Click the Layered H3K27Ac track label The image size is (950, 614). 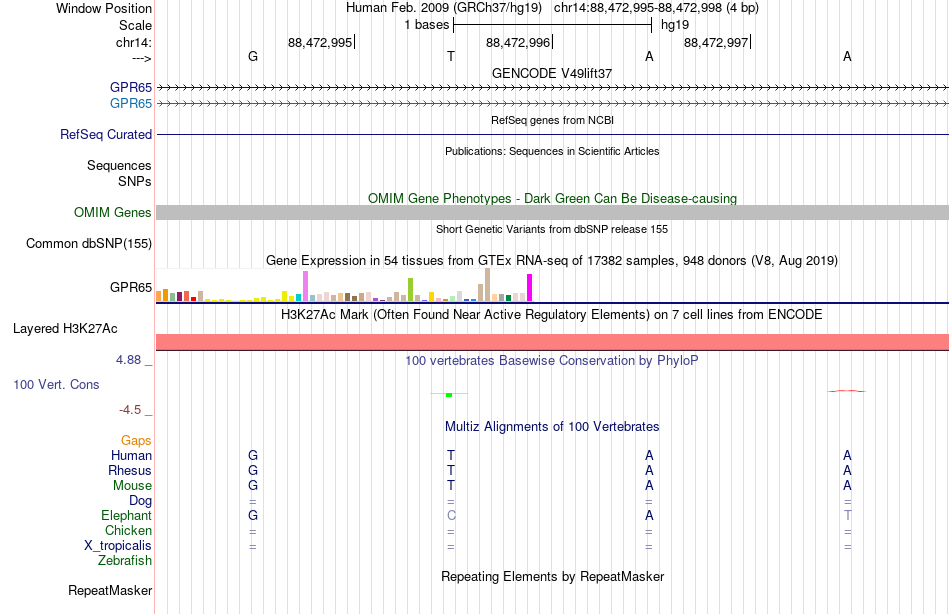65,329
